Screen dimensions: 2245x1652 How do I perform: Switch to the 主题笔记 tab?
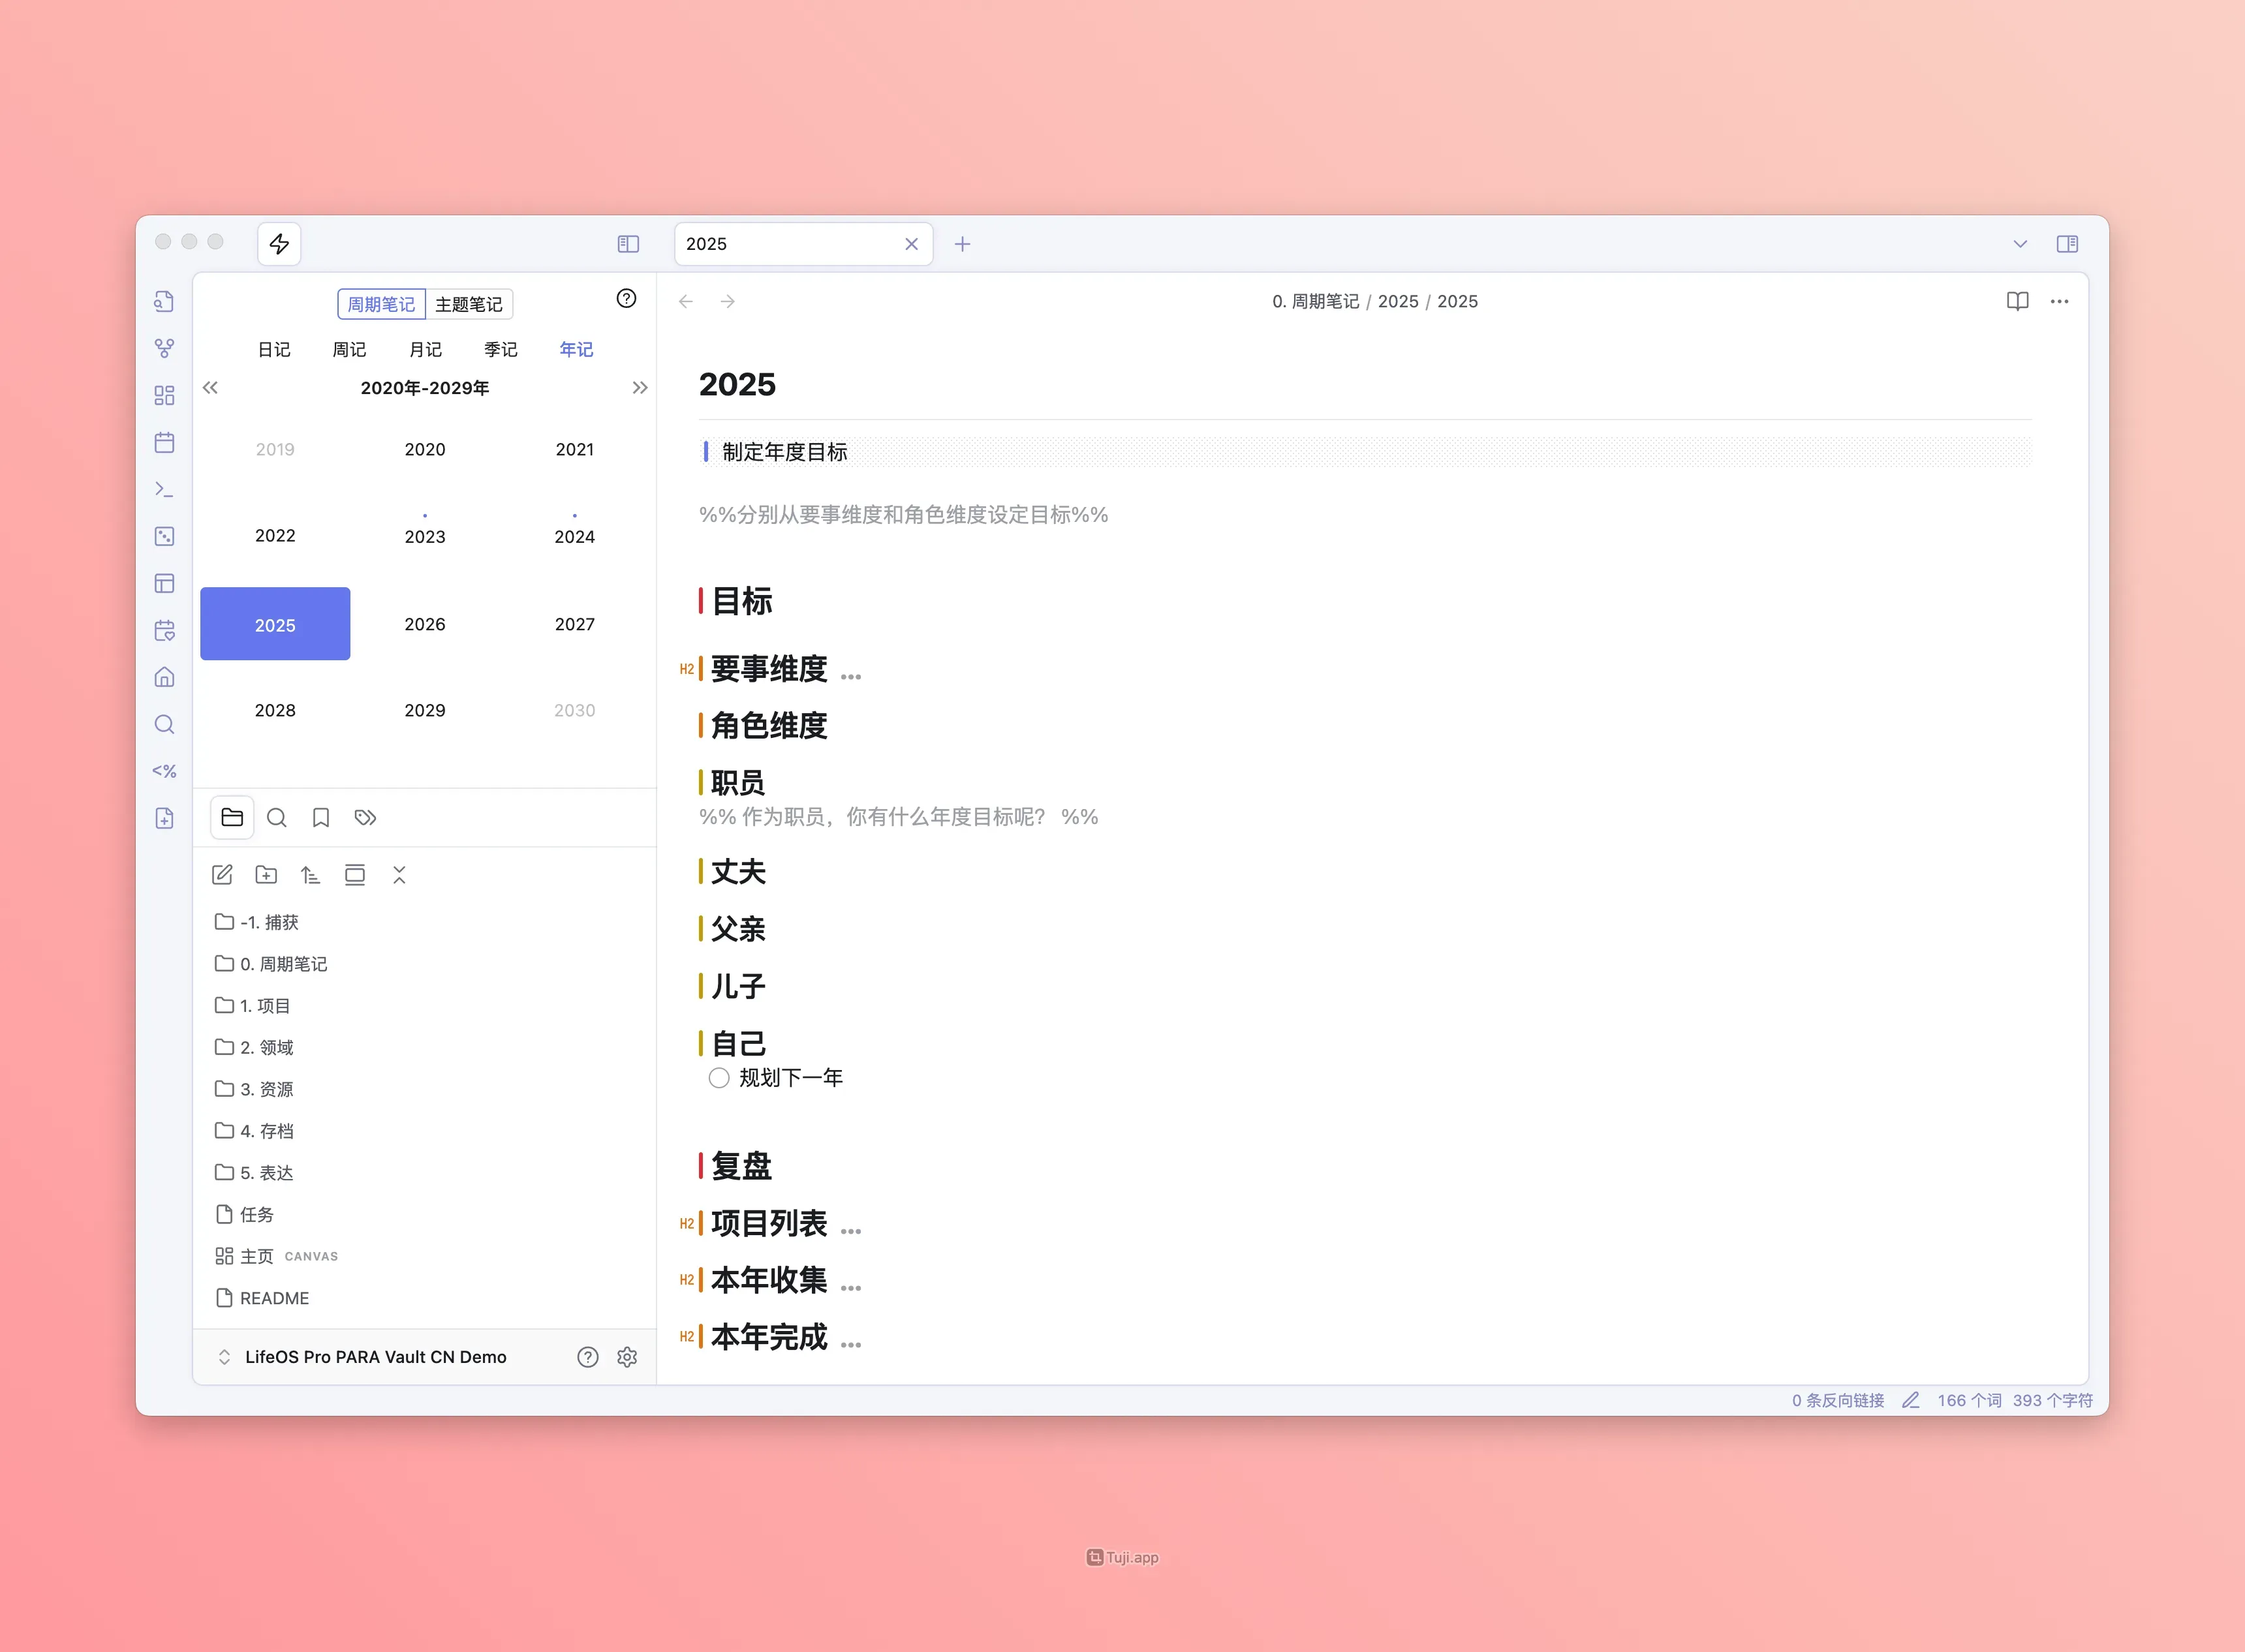coord(469,304)
